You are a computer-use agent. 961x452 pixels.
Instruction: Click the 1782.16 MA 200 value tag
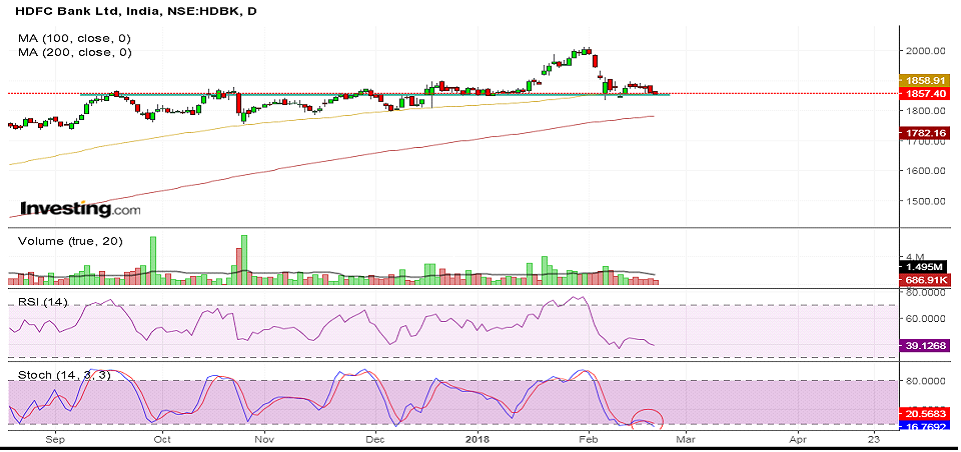coord(927,132)
